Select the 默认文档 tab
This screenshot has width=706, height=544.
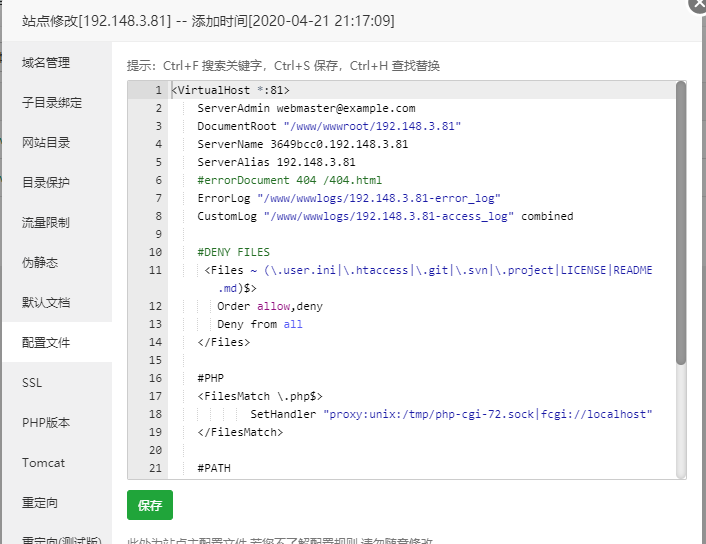pyautogui.click(x=46, y=303)
